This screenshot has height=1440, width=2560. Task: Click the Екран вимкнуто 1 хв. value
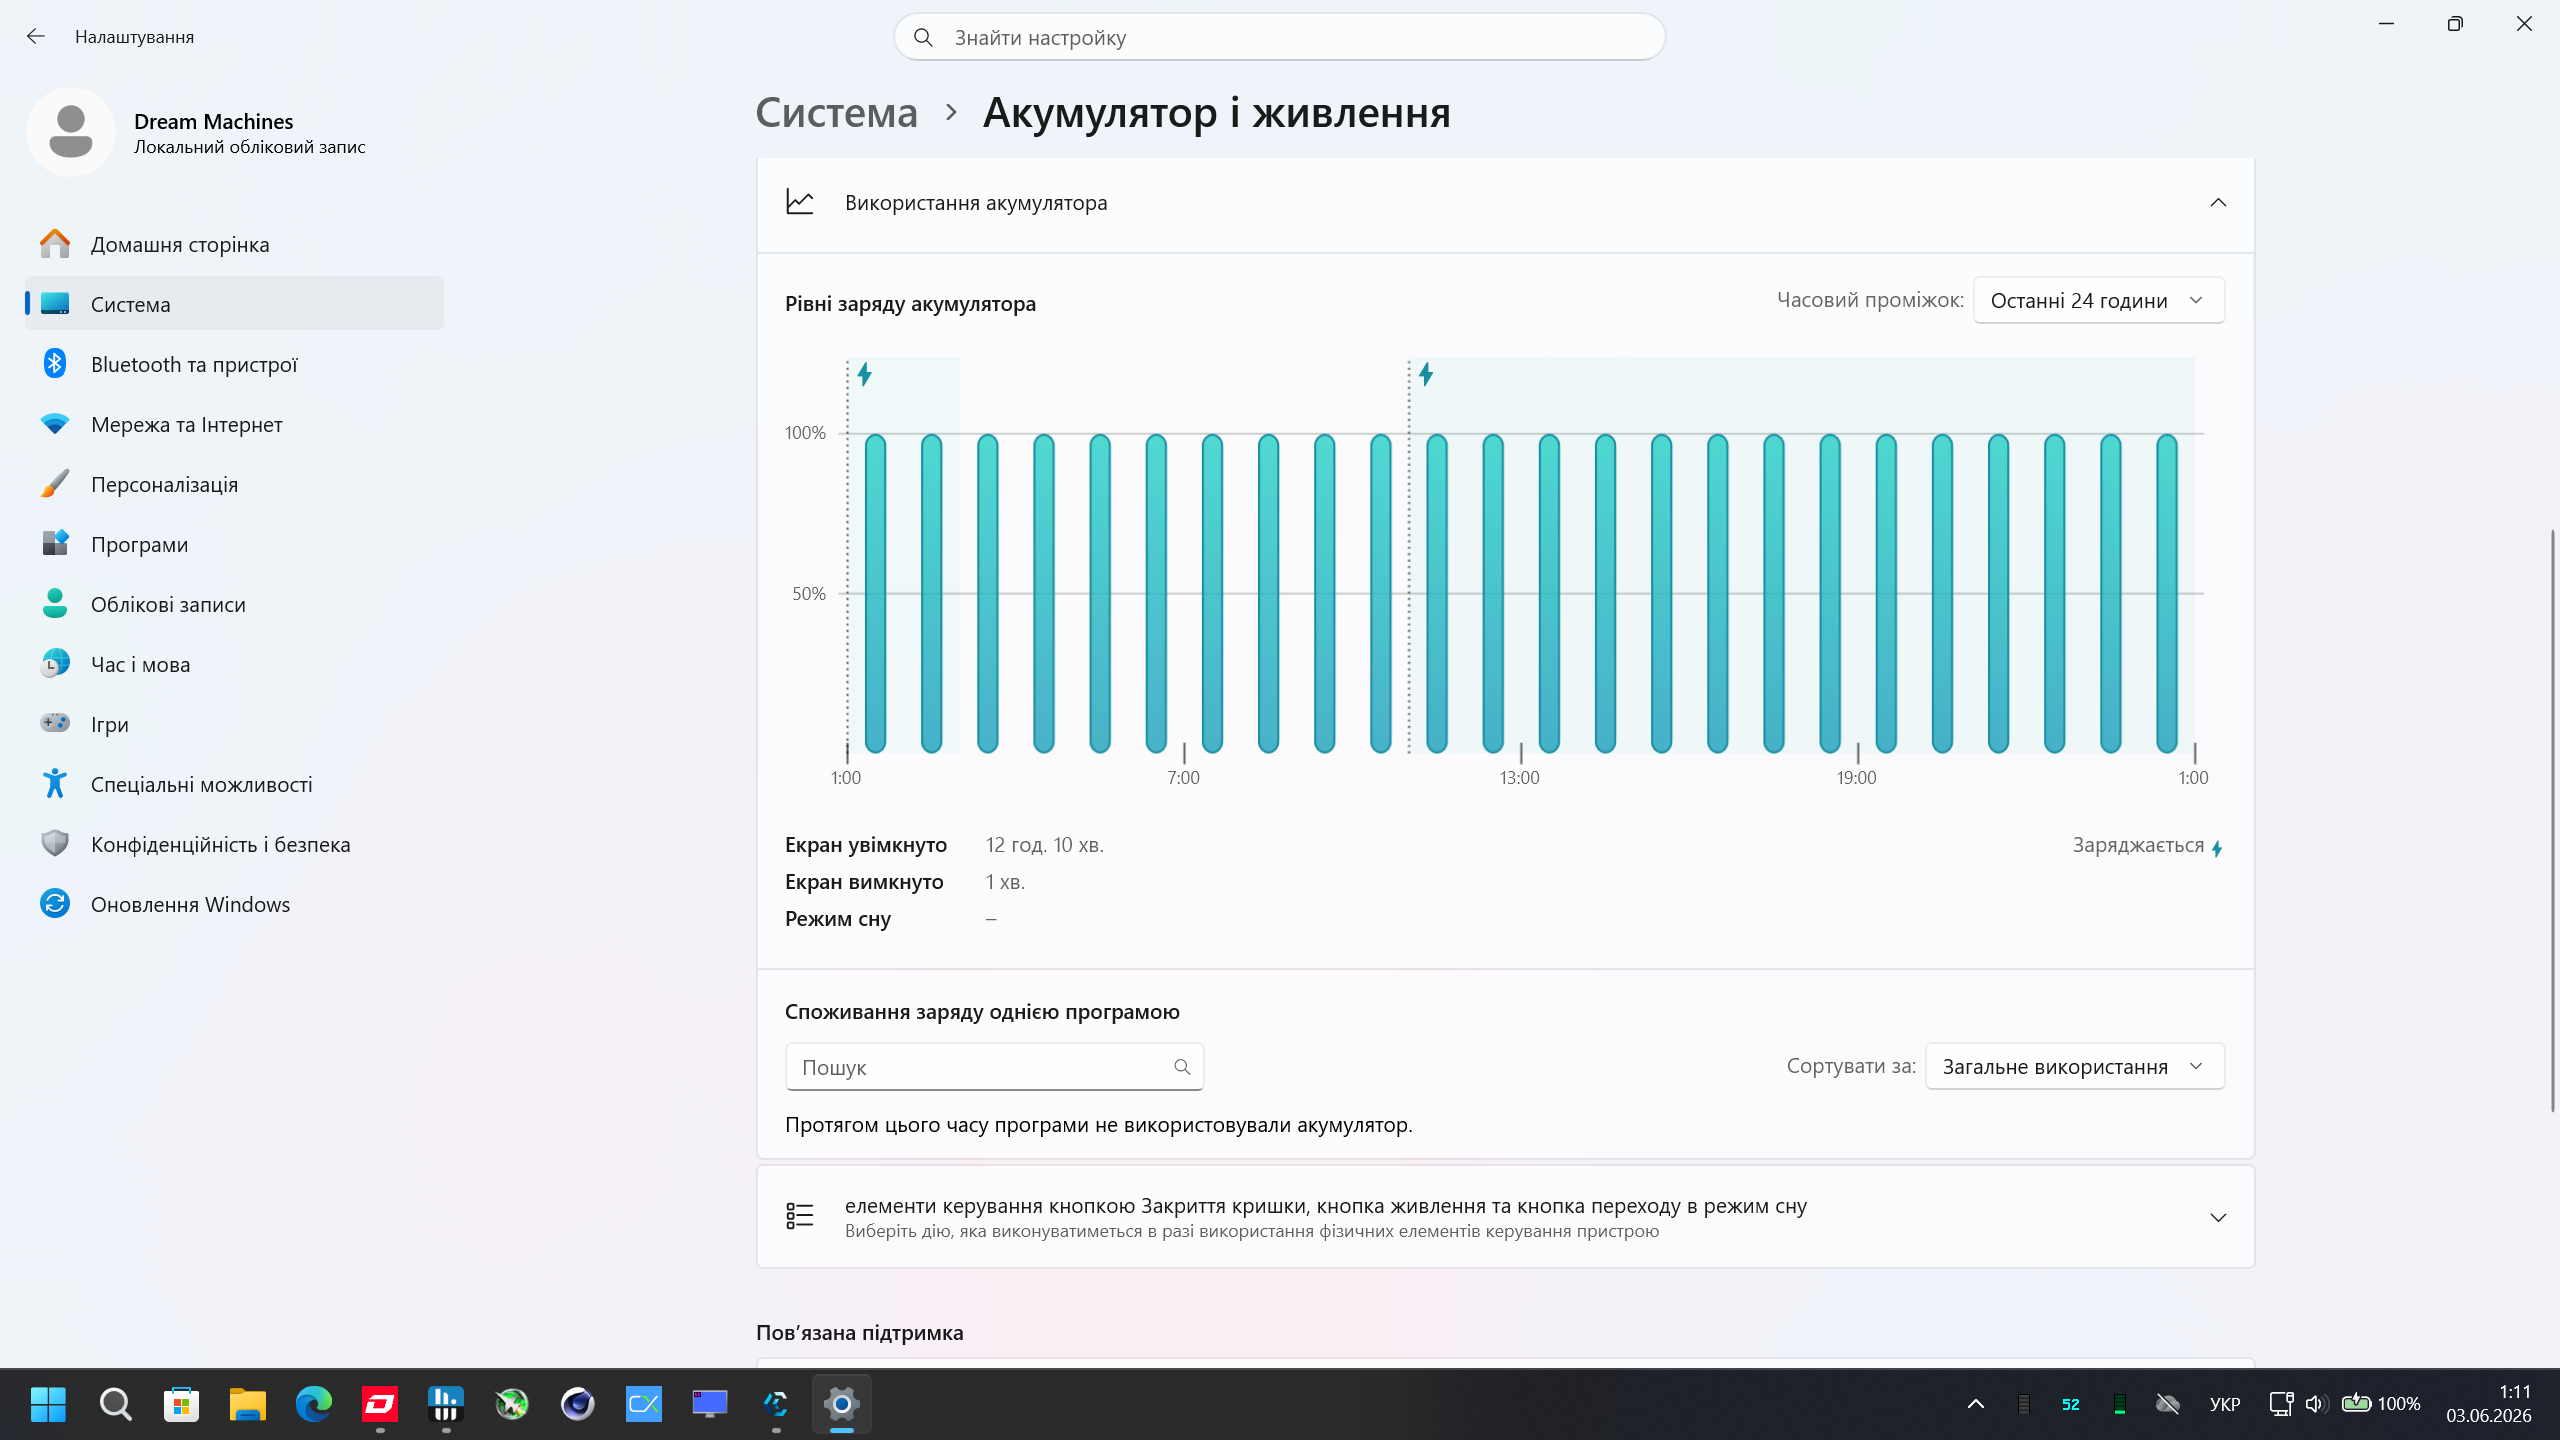1005,882
